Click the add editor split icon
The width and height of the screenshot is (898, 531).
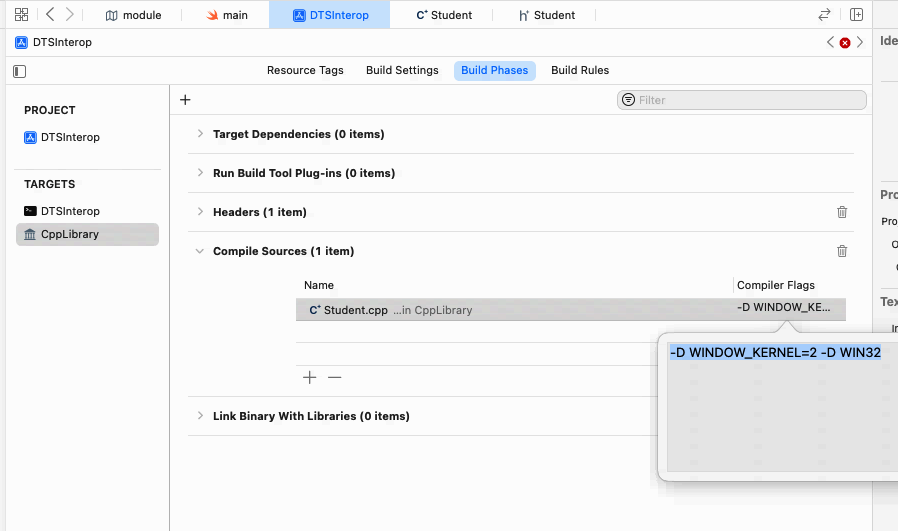click(x=856, y=15)
